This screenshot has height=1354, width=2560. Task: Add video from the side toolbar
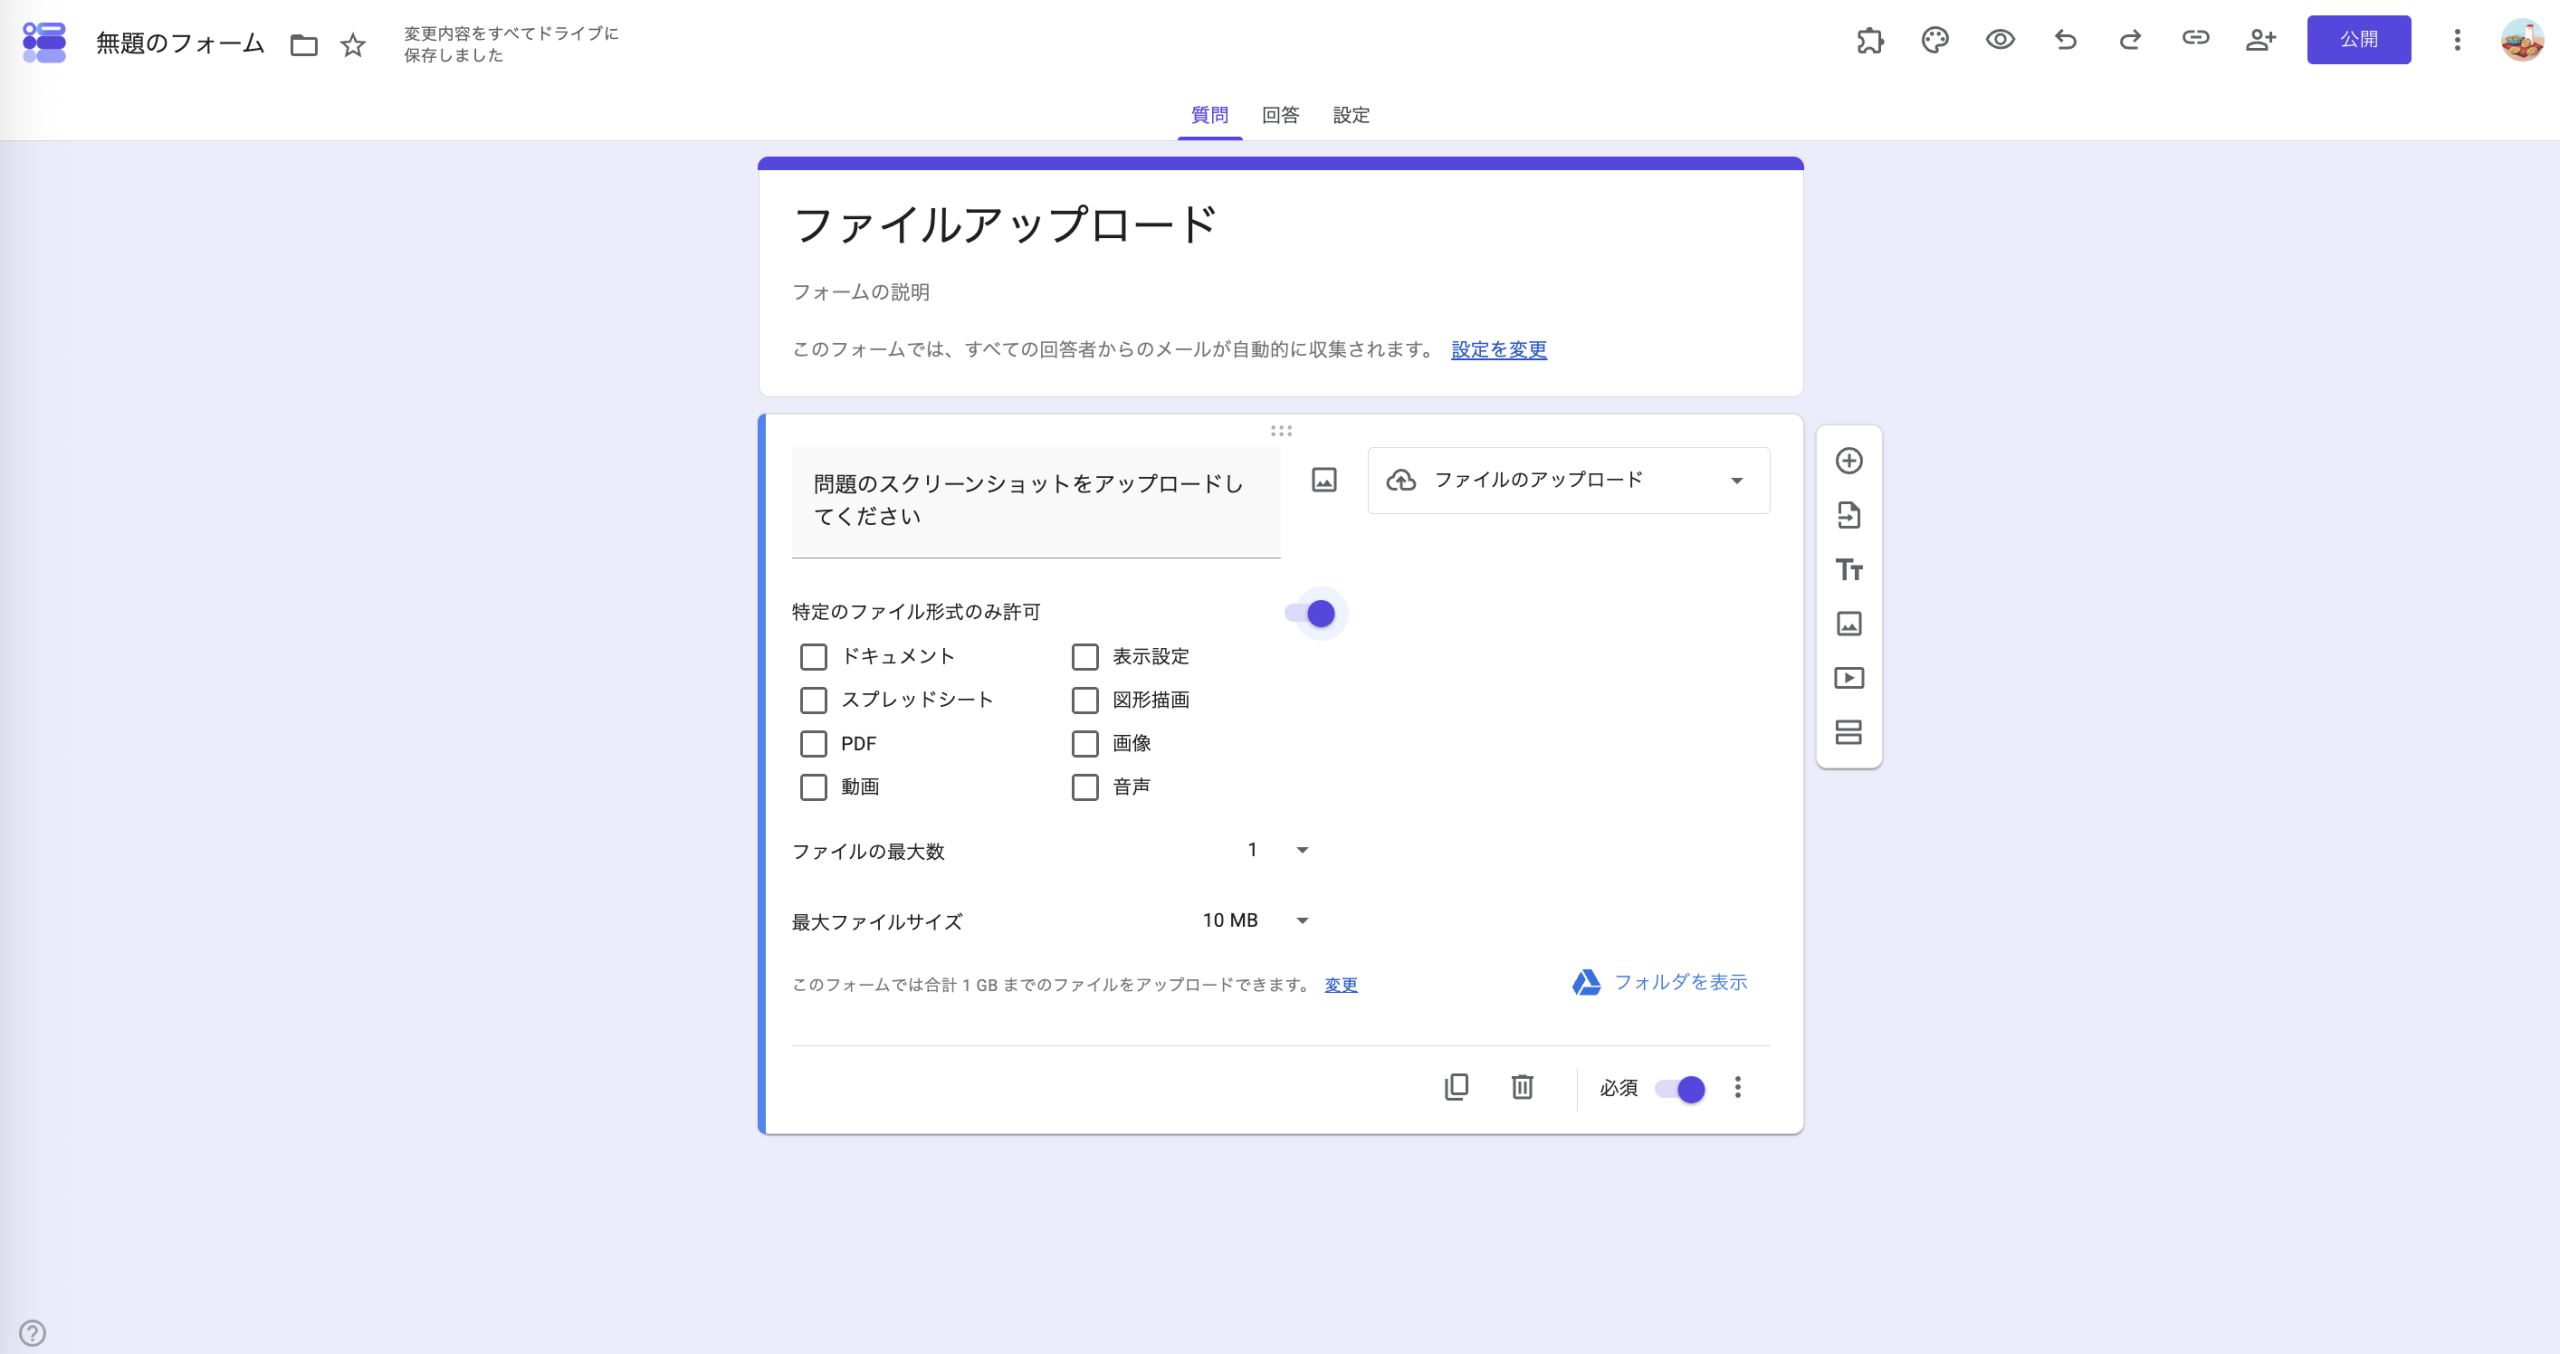point(1849,678)
